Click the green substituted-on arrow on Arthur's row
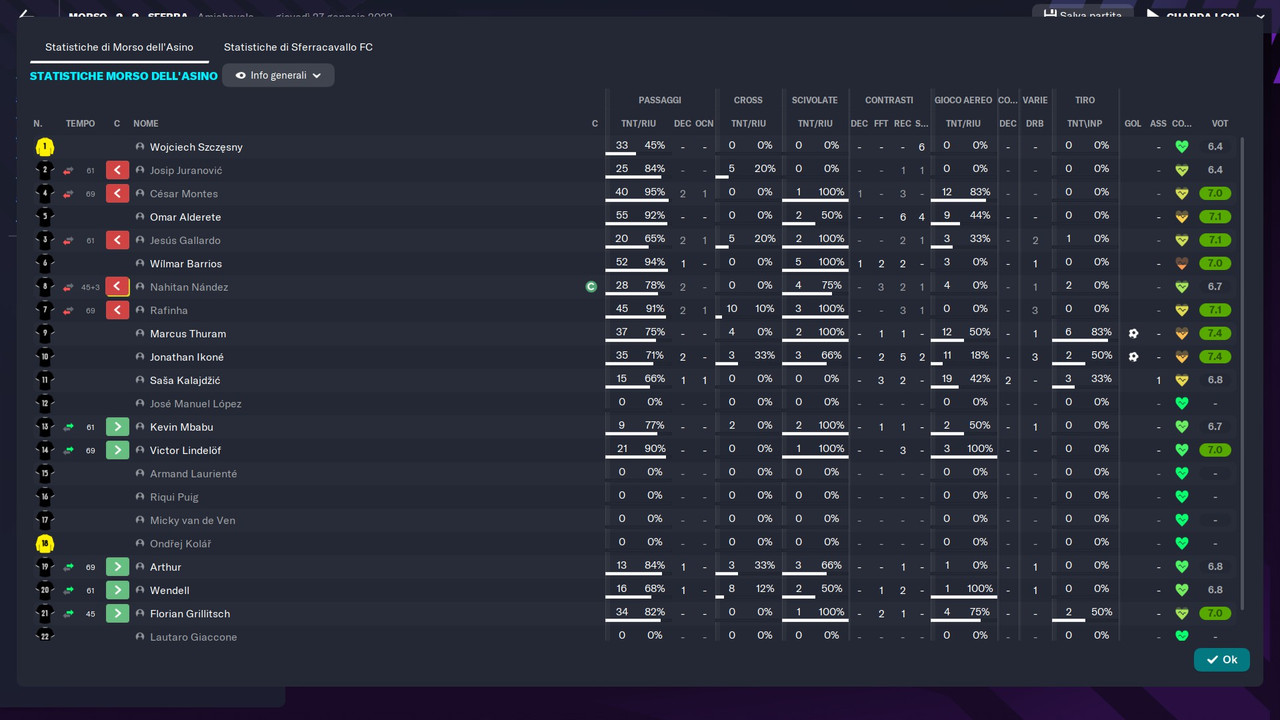The width and height of the screenshot is (1280, 720). (118, 567)
